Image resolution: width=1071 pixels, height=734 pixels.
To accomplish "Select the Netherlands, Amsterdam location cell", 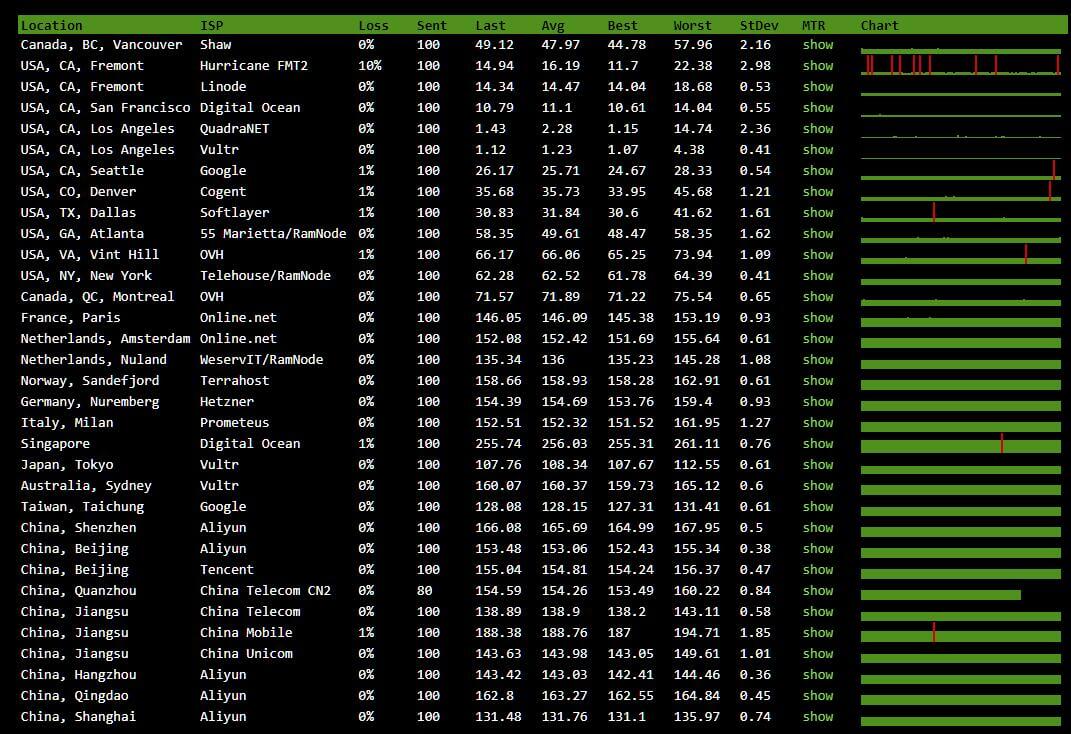I will [x=105, y=339].
